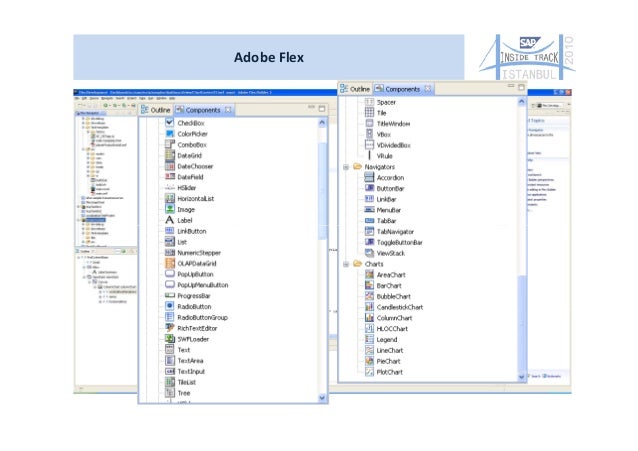Select the Tree component icon
This screenshot has width=638, height=451.
coord(170,393)
